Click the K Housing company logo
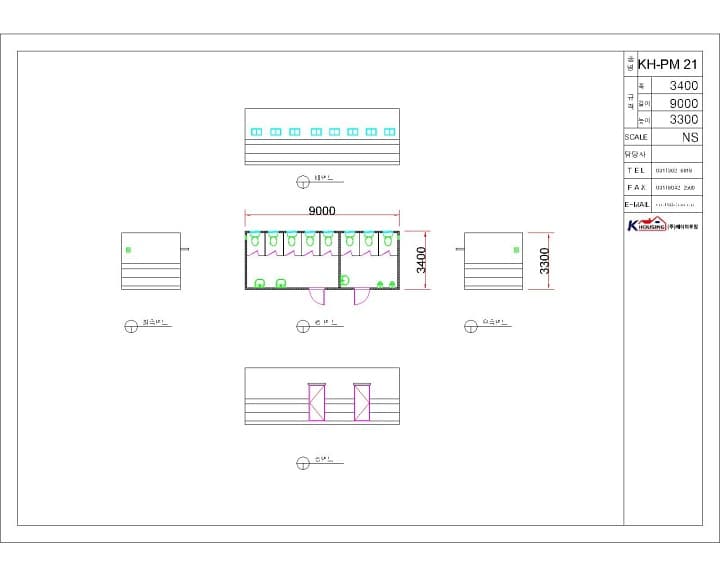Screen dimensions: 720x576 click(x=663, y=225)
